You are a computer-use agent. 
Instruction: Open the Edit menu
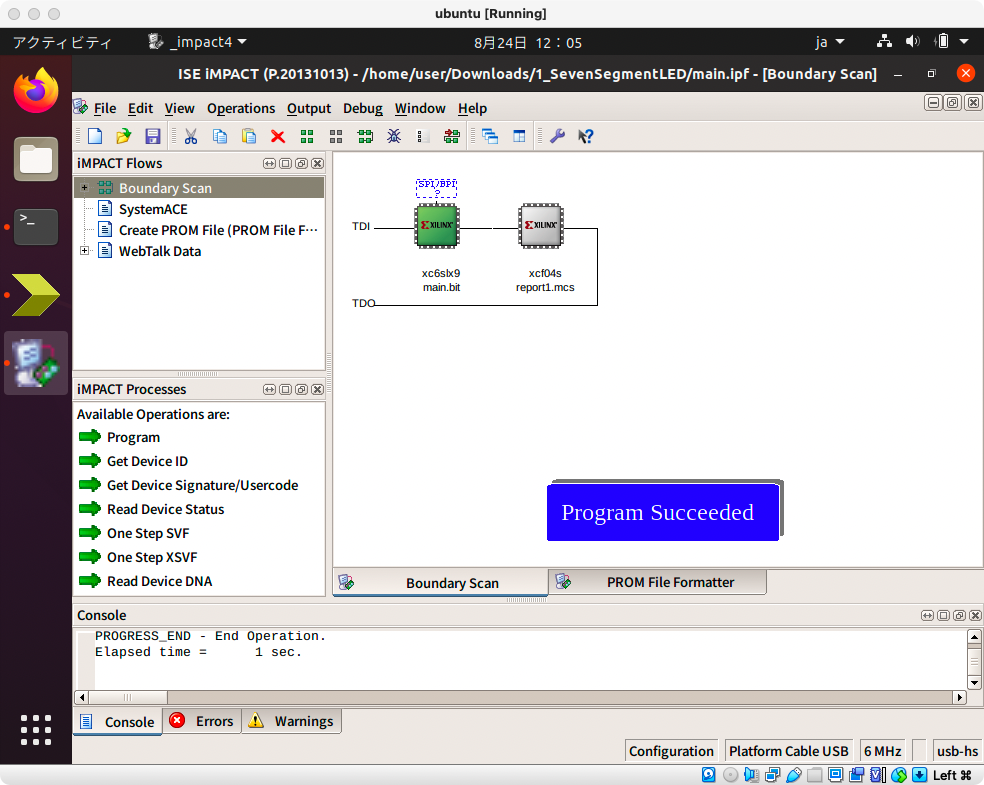(141, 108)
